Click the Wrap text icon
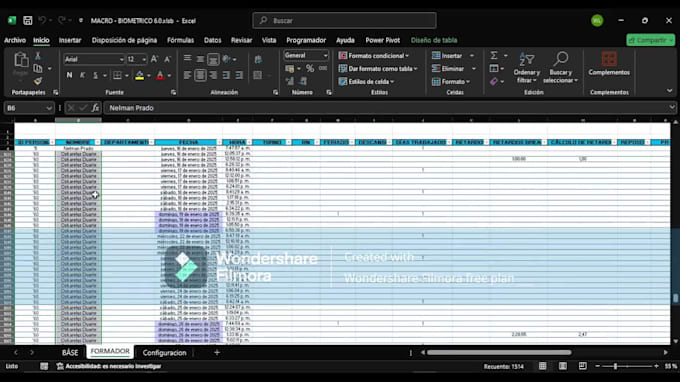 pos(258,59)
